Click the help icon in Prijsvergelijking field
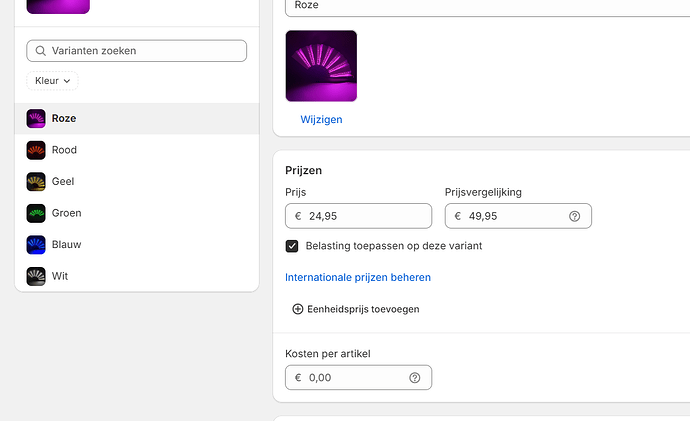690x421 pixels. click(574, 216)
